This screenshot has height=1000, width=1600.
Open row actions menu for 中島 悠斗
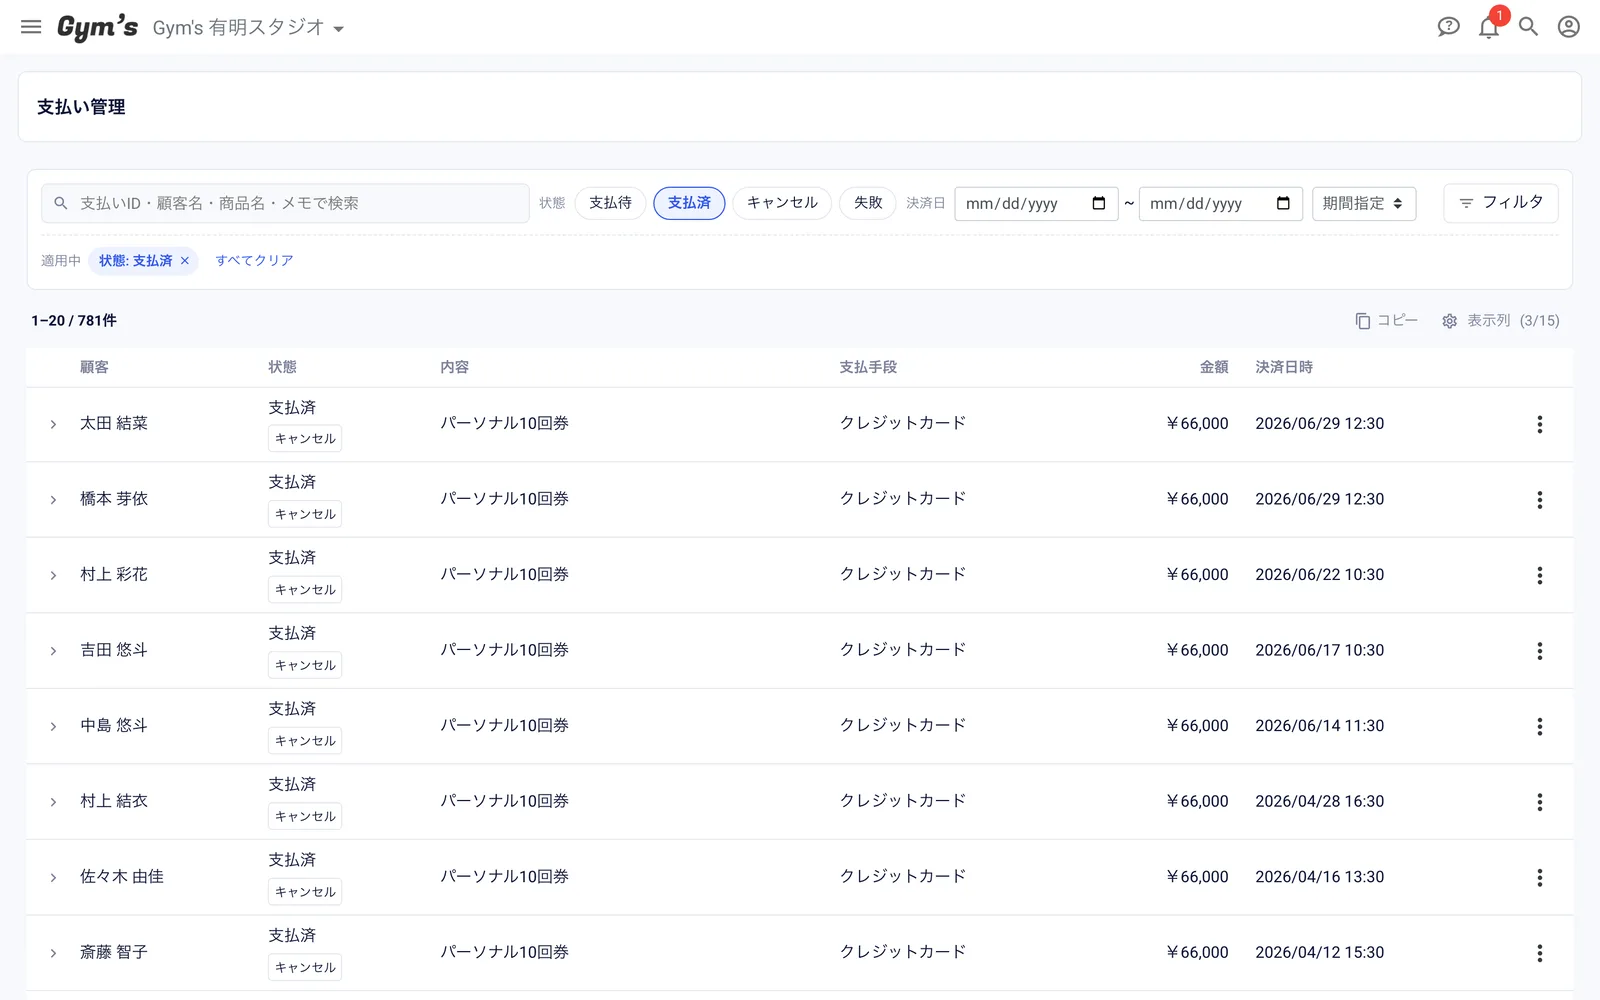pyautogui.click(x=1539, y=726)
